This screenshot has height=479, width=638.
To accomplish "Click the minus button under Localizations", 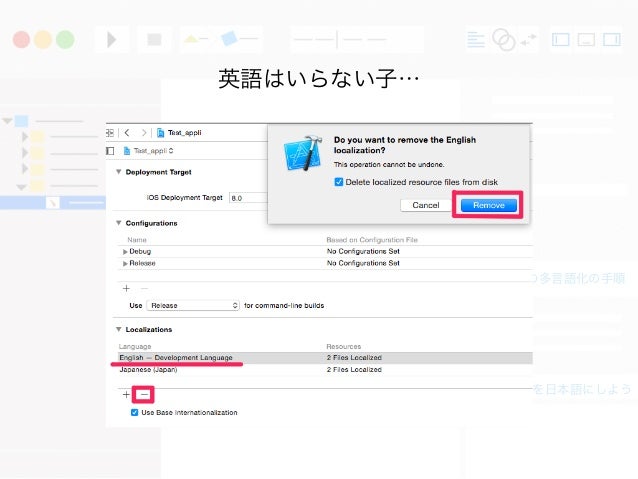I will [x=144, y=394].
